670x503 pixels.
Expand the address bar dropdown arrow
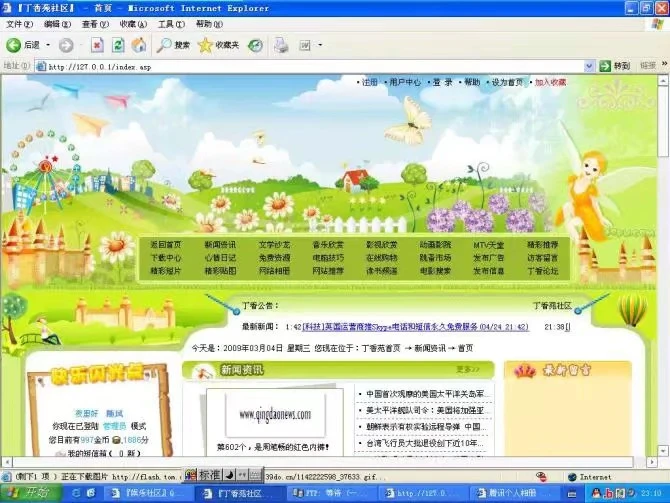click(602, 67)
